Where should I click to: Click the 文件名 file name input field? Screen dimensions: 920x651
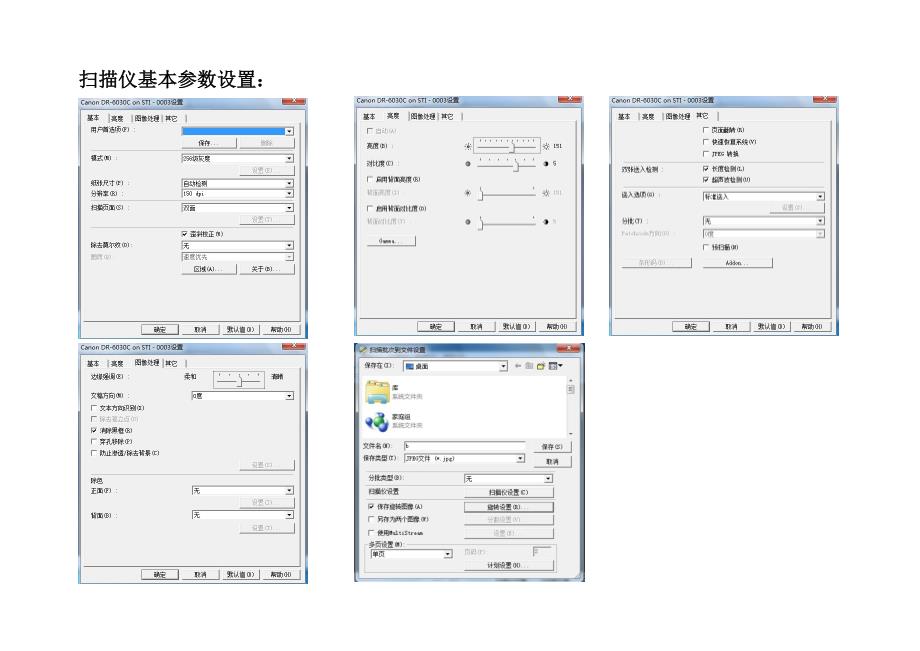465,446
